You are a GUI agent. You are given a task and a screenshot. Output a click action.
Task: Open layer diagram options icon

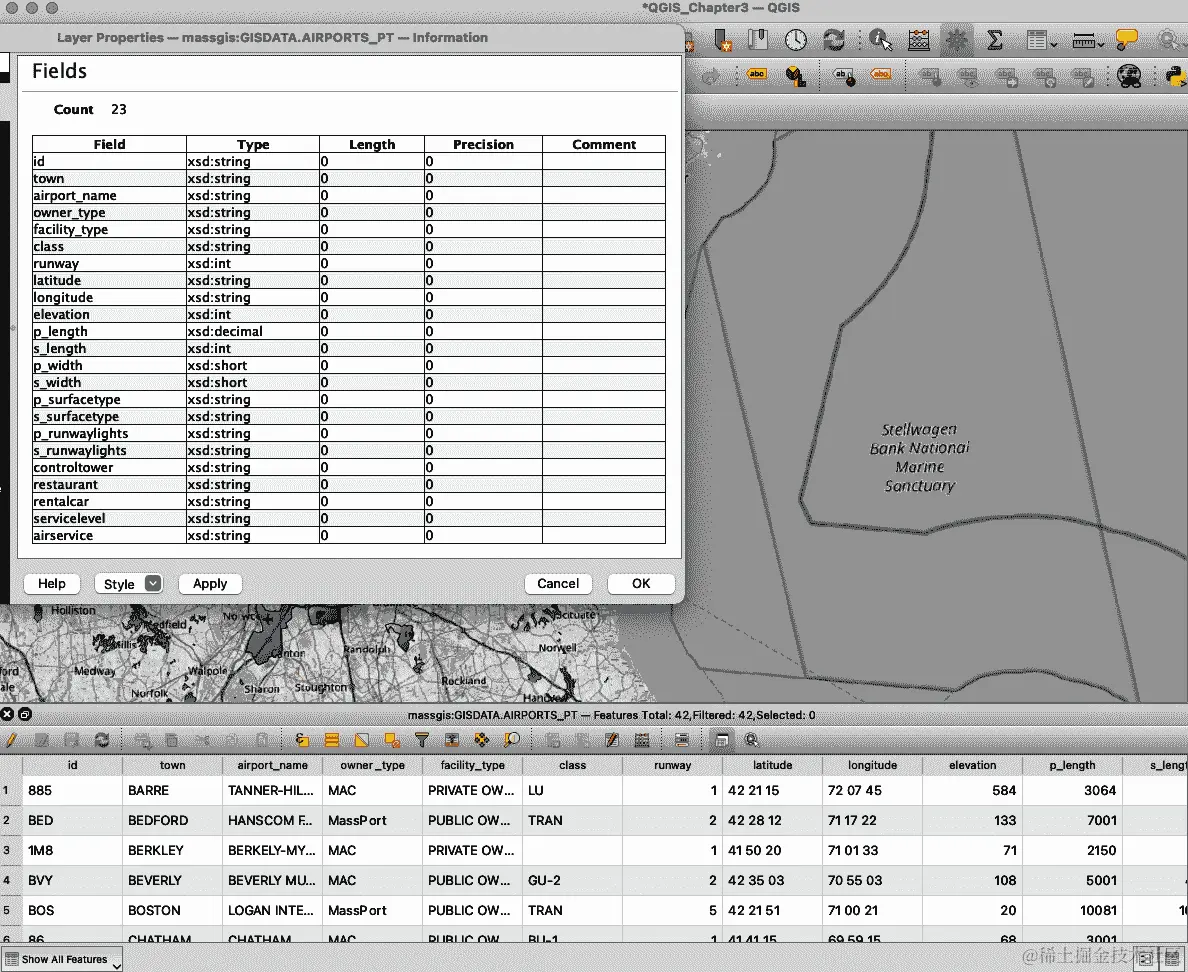(795, 76)
